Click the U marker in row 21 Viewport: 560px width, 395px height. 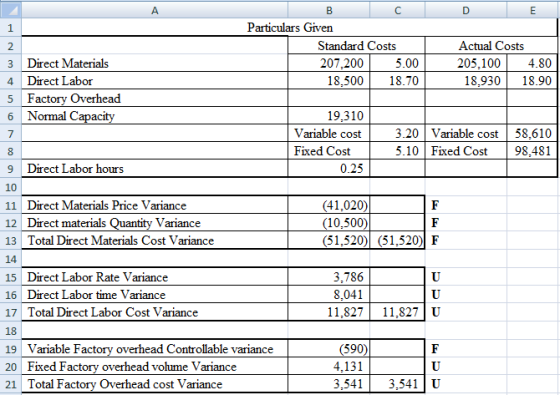click(436, 384)
